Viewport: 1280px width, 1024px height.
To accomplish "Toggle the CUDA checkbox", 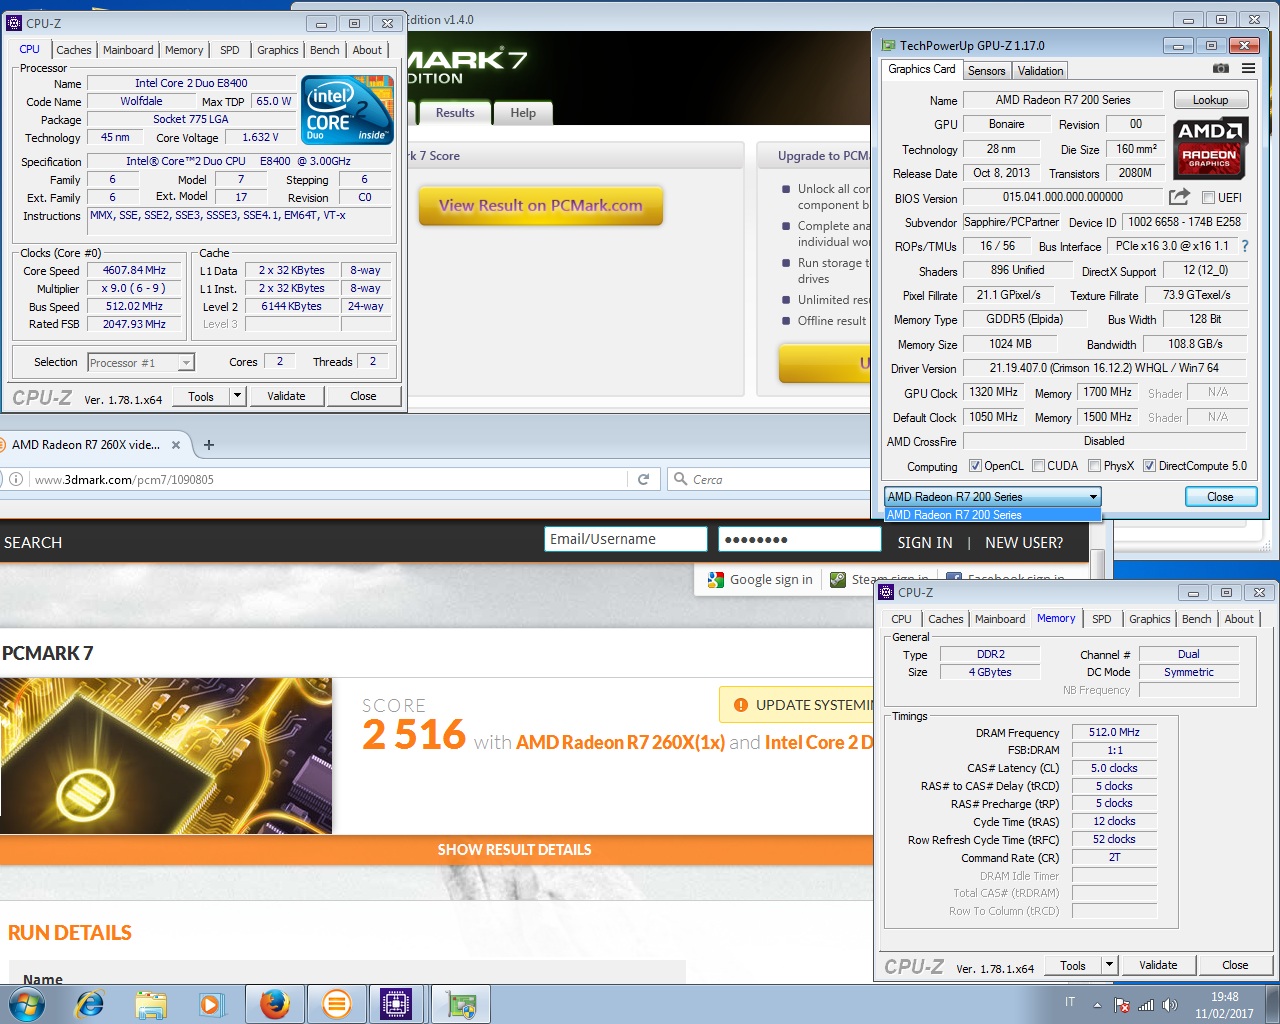I will [1038, 466].
